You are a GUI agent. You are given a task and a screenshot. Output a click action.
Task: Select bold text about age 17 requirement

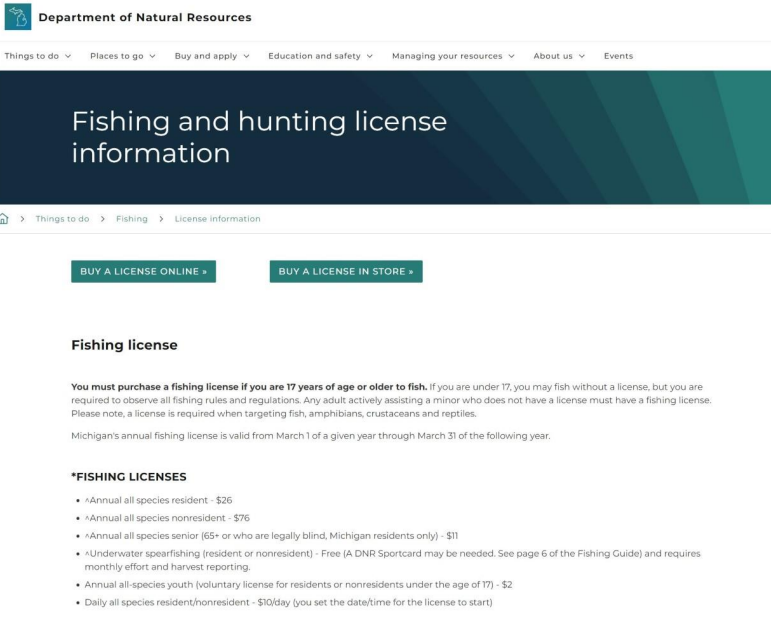(249, 387)
